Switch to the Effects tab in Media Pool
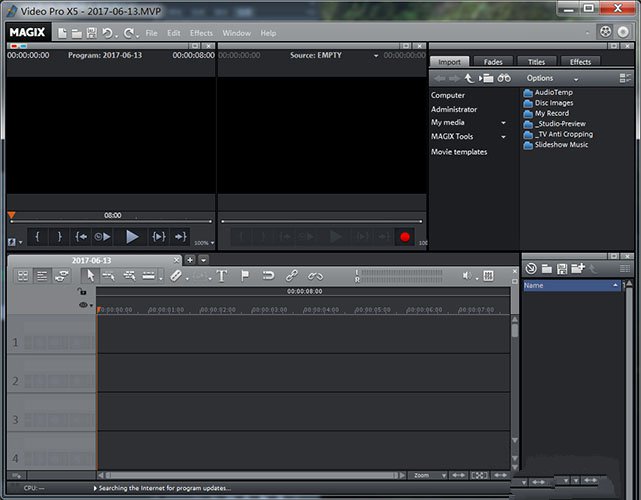Image resolution: width=641 pixels, height=500 pixels. (580, 62)
